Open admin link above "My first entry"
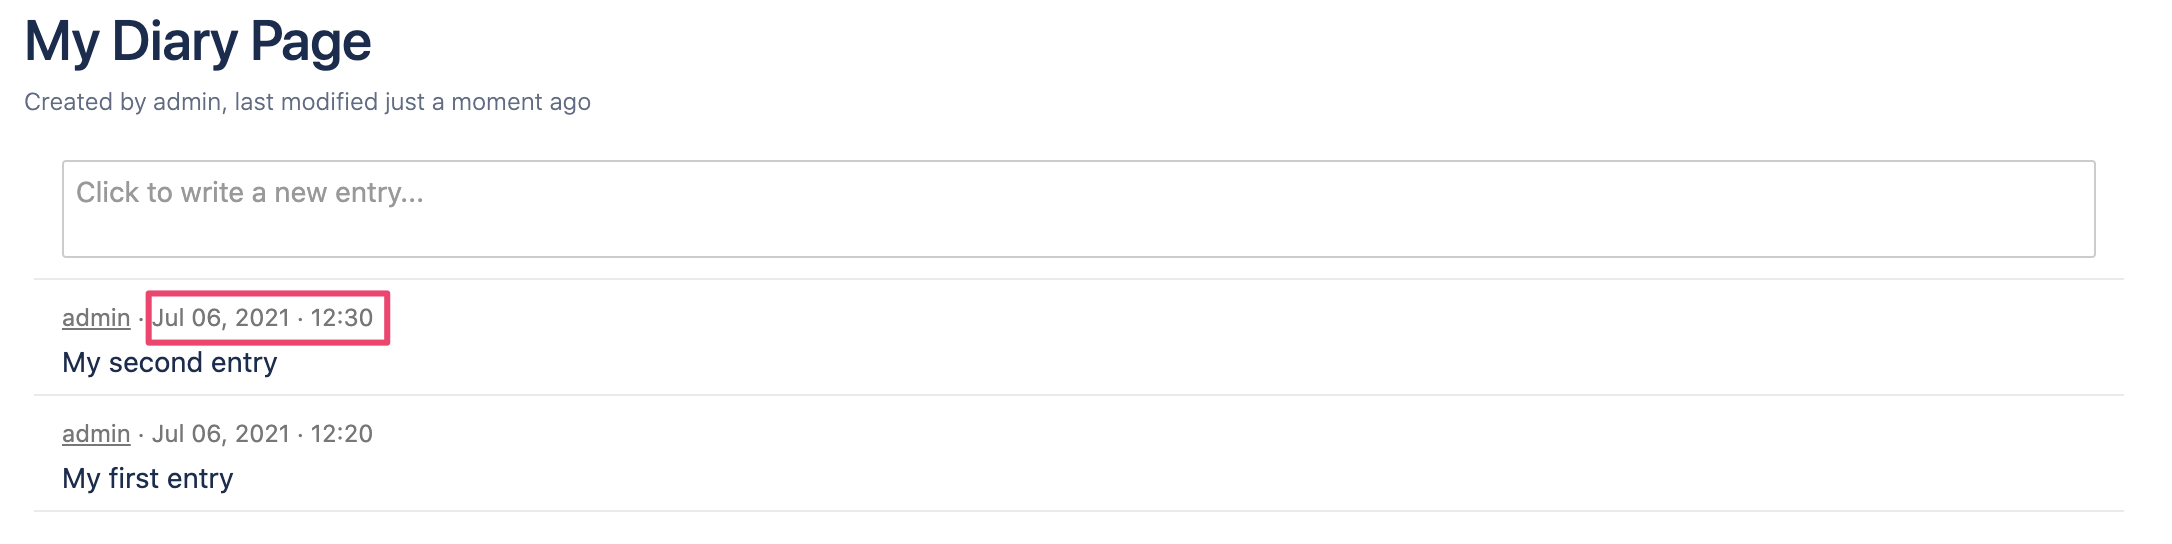2172x544 pixels. point(96,434)
